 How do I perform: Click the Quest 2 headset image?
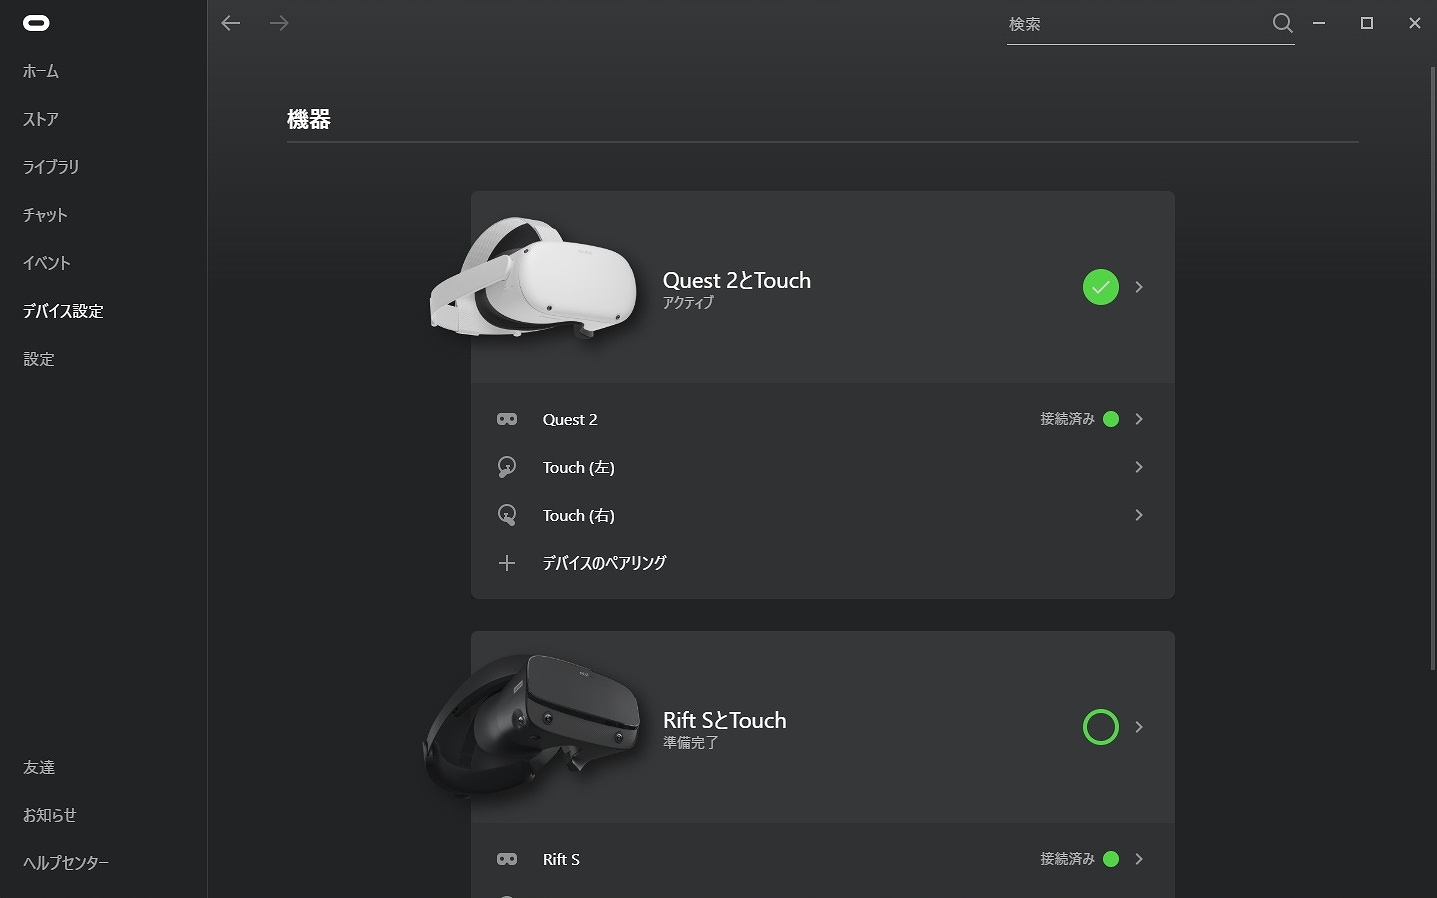coord(533,277)
